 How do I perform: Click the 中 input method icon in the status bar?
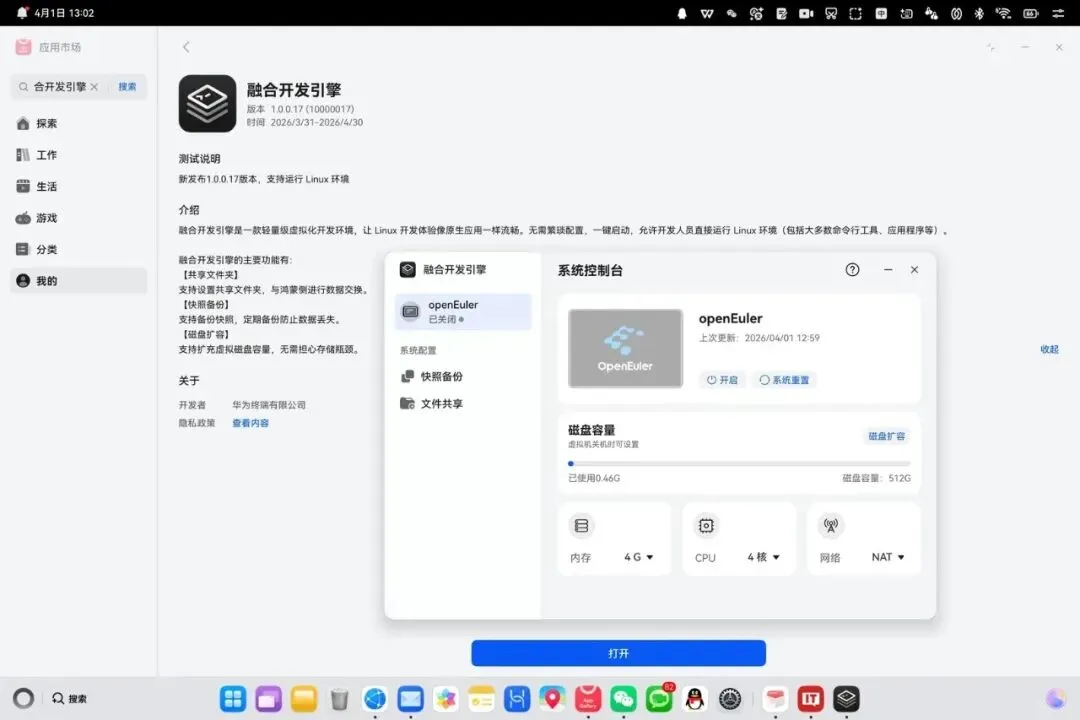pos(881,13)
